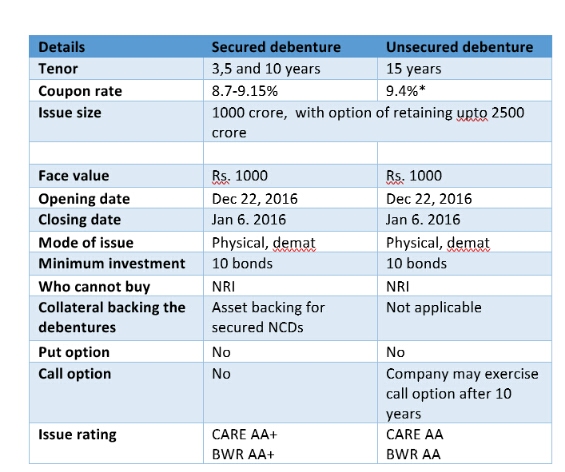Click underlined demat in Secured column
The image size is (565, 472).
294,243
